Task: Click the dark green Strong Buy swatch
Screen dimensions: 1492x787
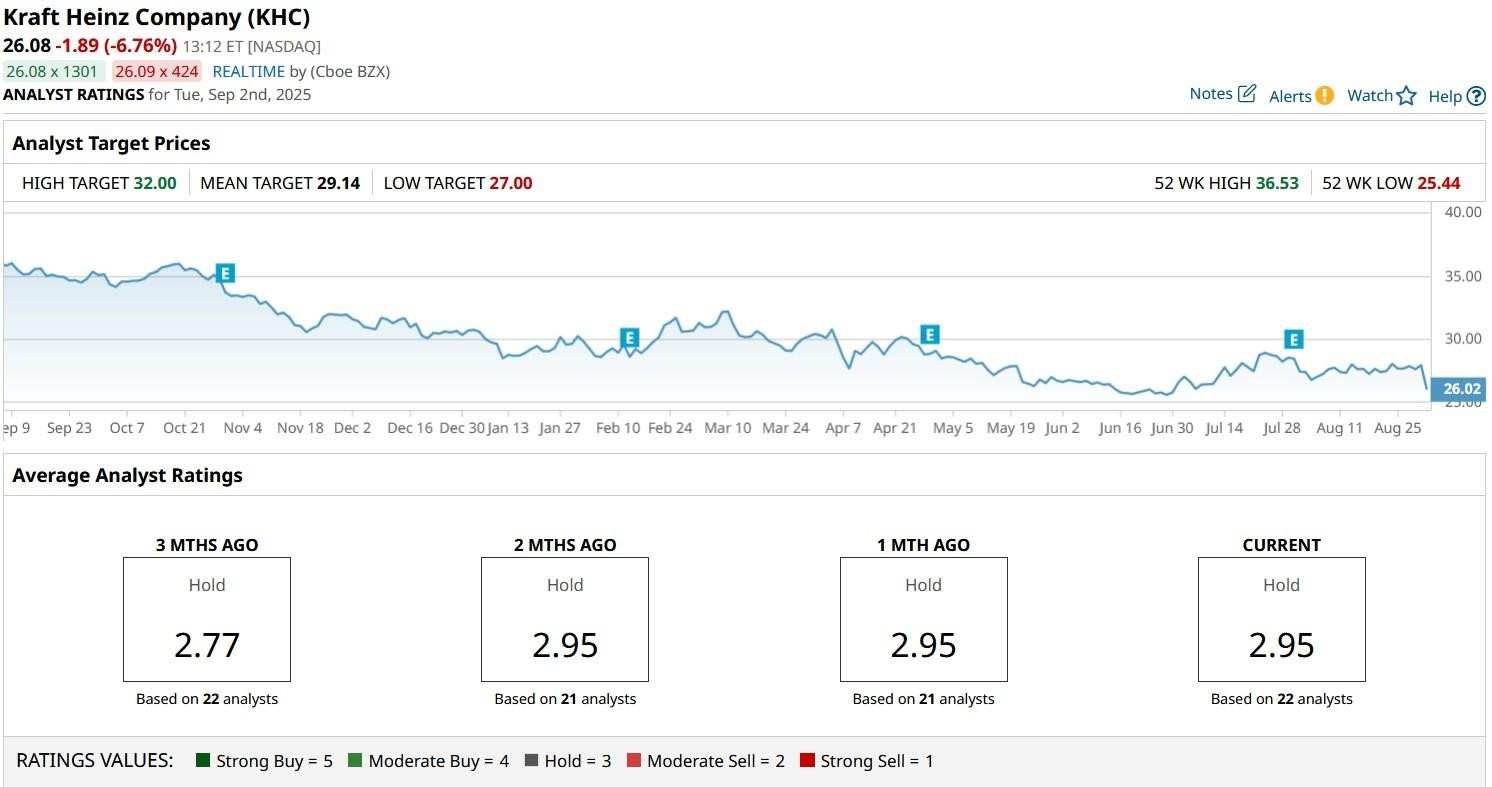Action: click(203, 761)
